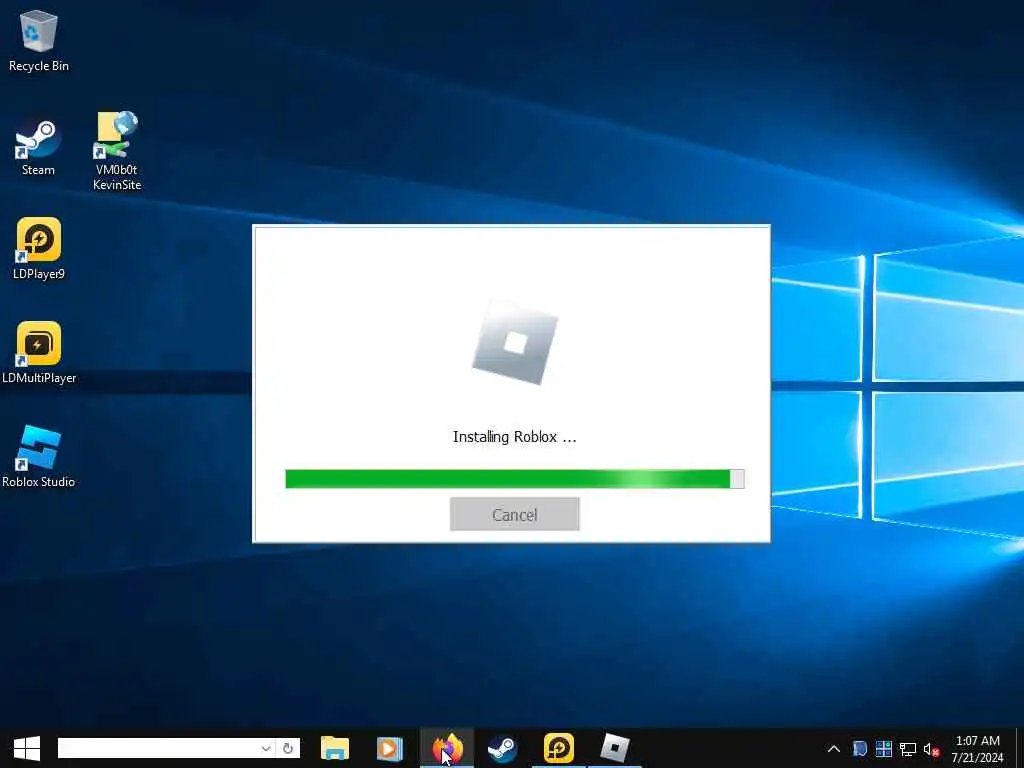Click the blue tray application icon
Image resolution: width=1024 pixels, height=768 pixels.
coord(859,749)
